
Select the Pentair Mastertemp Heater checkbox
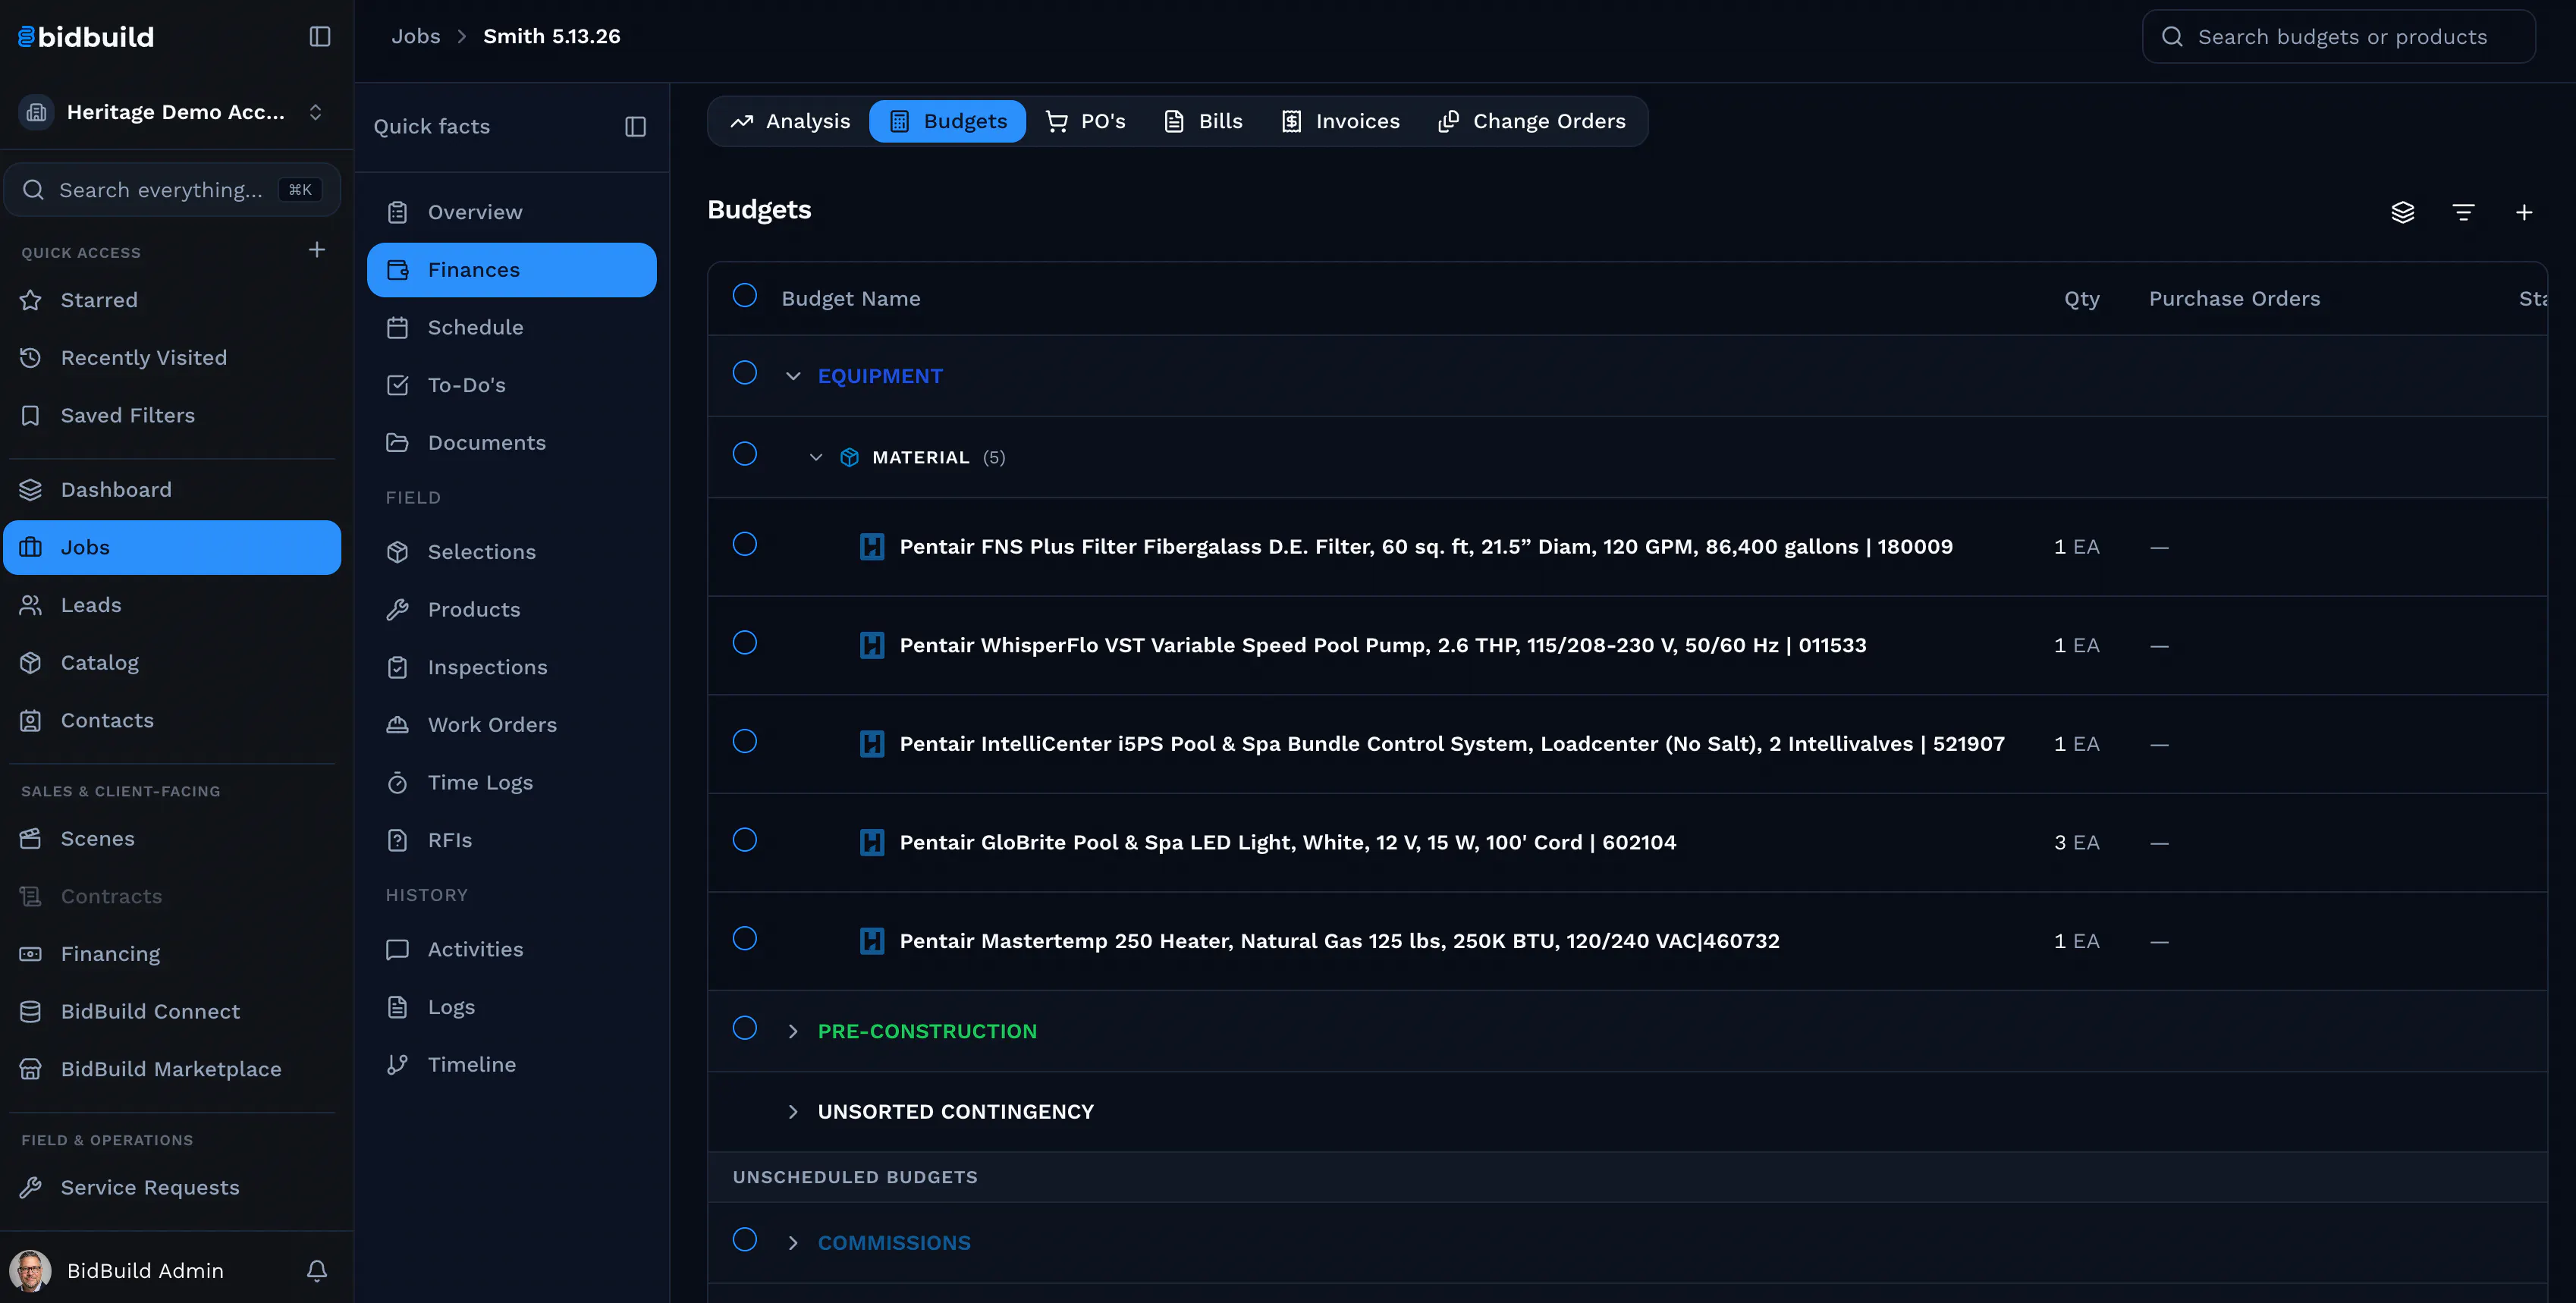[x=745, y=939]
